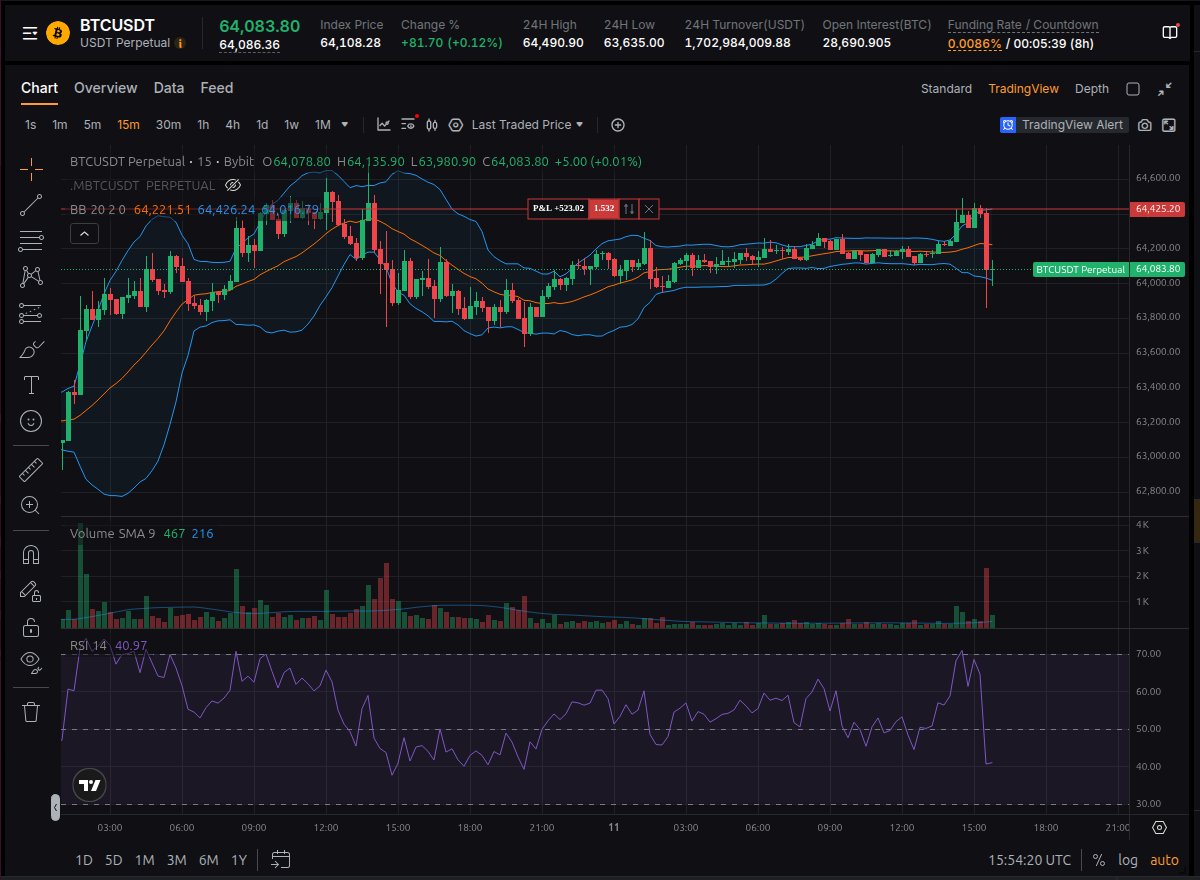Select the brush drawing tool

coord(31,349)
